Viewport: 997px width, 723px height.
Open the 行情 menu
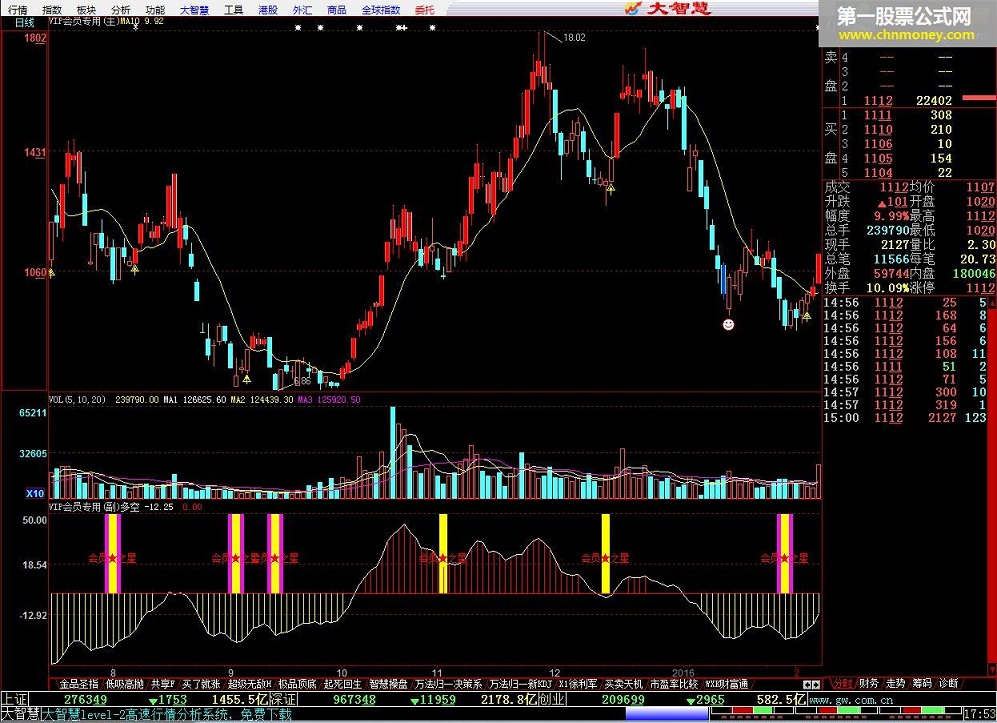click(18, 10)
